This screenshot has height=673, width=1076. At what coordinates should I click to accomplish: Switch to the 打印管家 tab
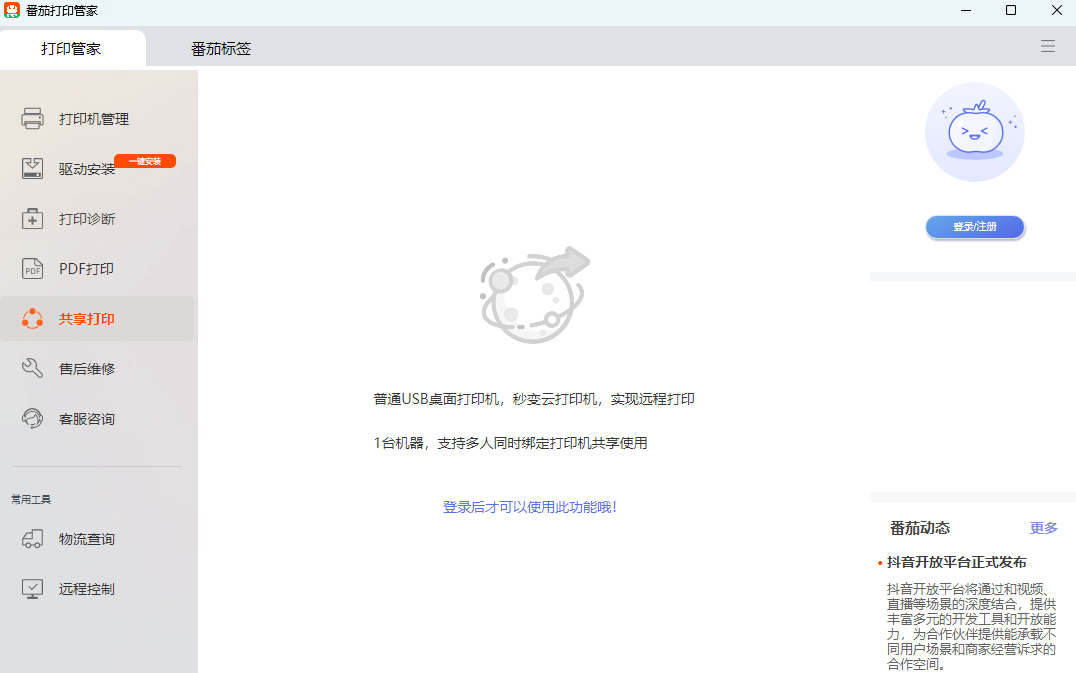(x=71, y=49)
